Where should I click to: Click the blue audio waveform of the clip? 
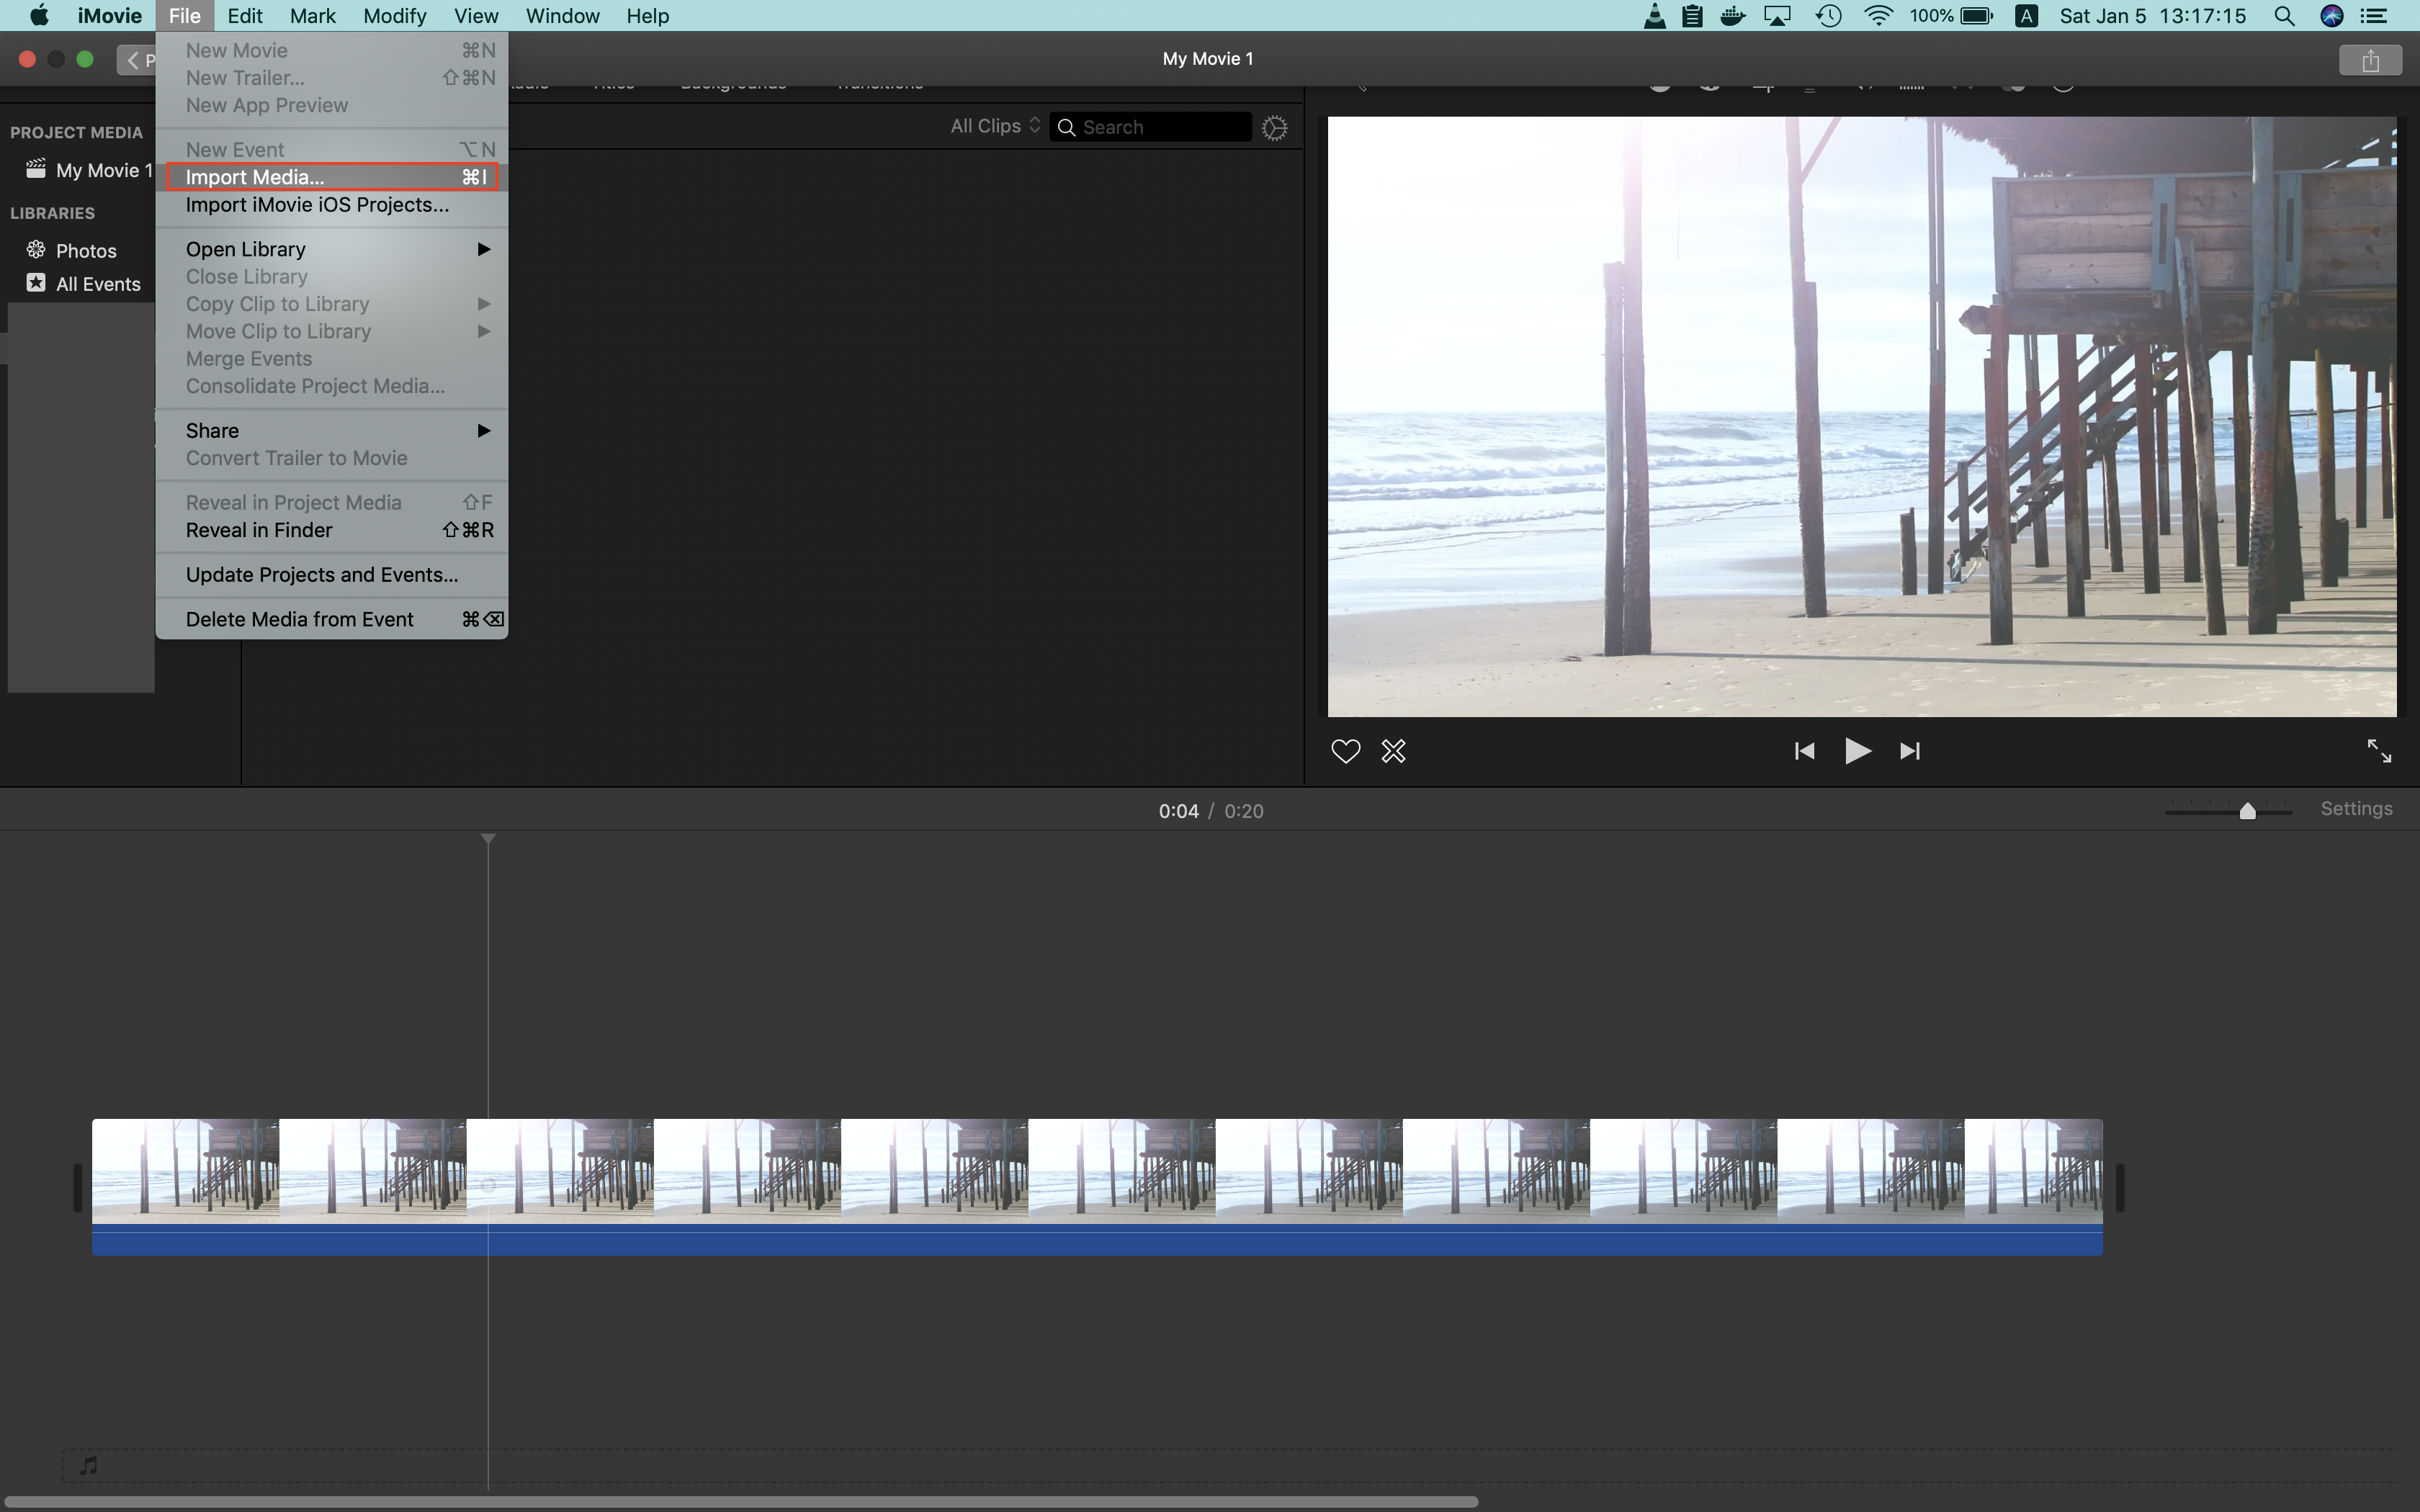point(1097,1240)
